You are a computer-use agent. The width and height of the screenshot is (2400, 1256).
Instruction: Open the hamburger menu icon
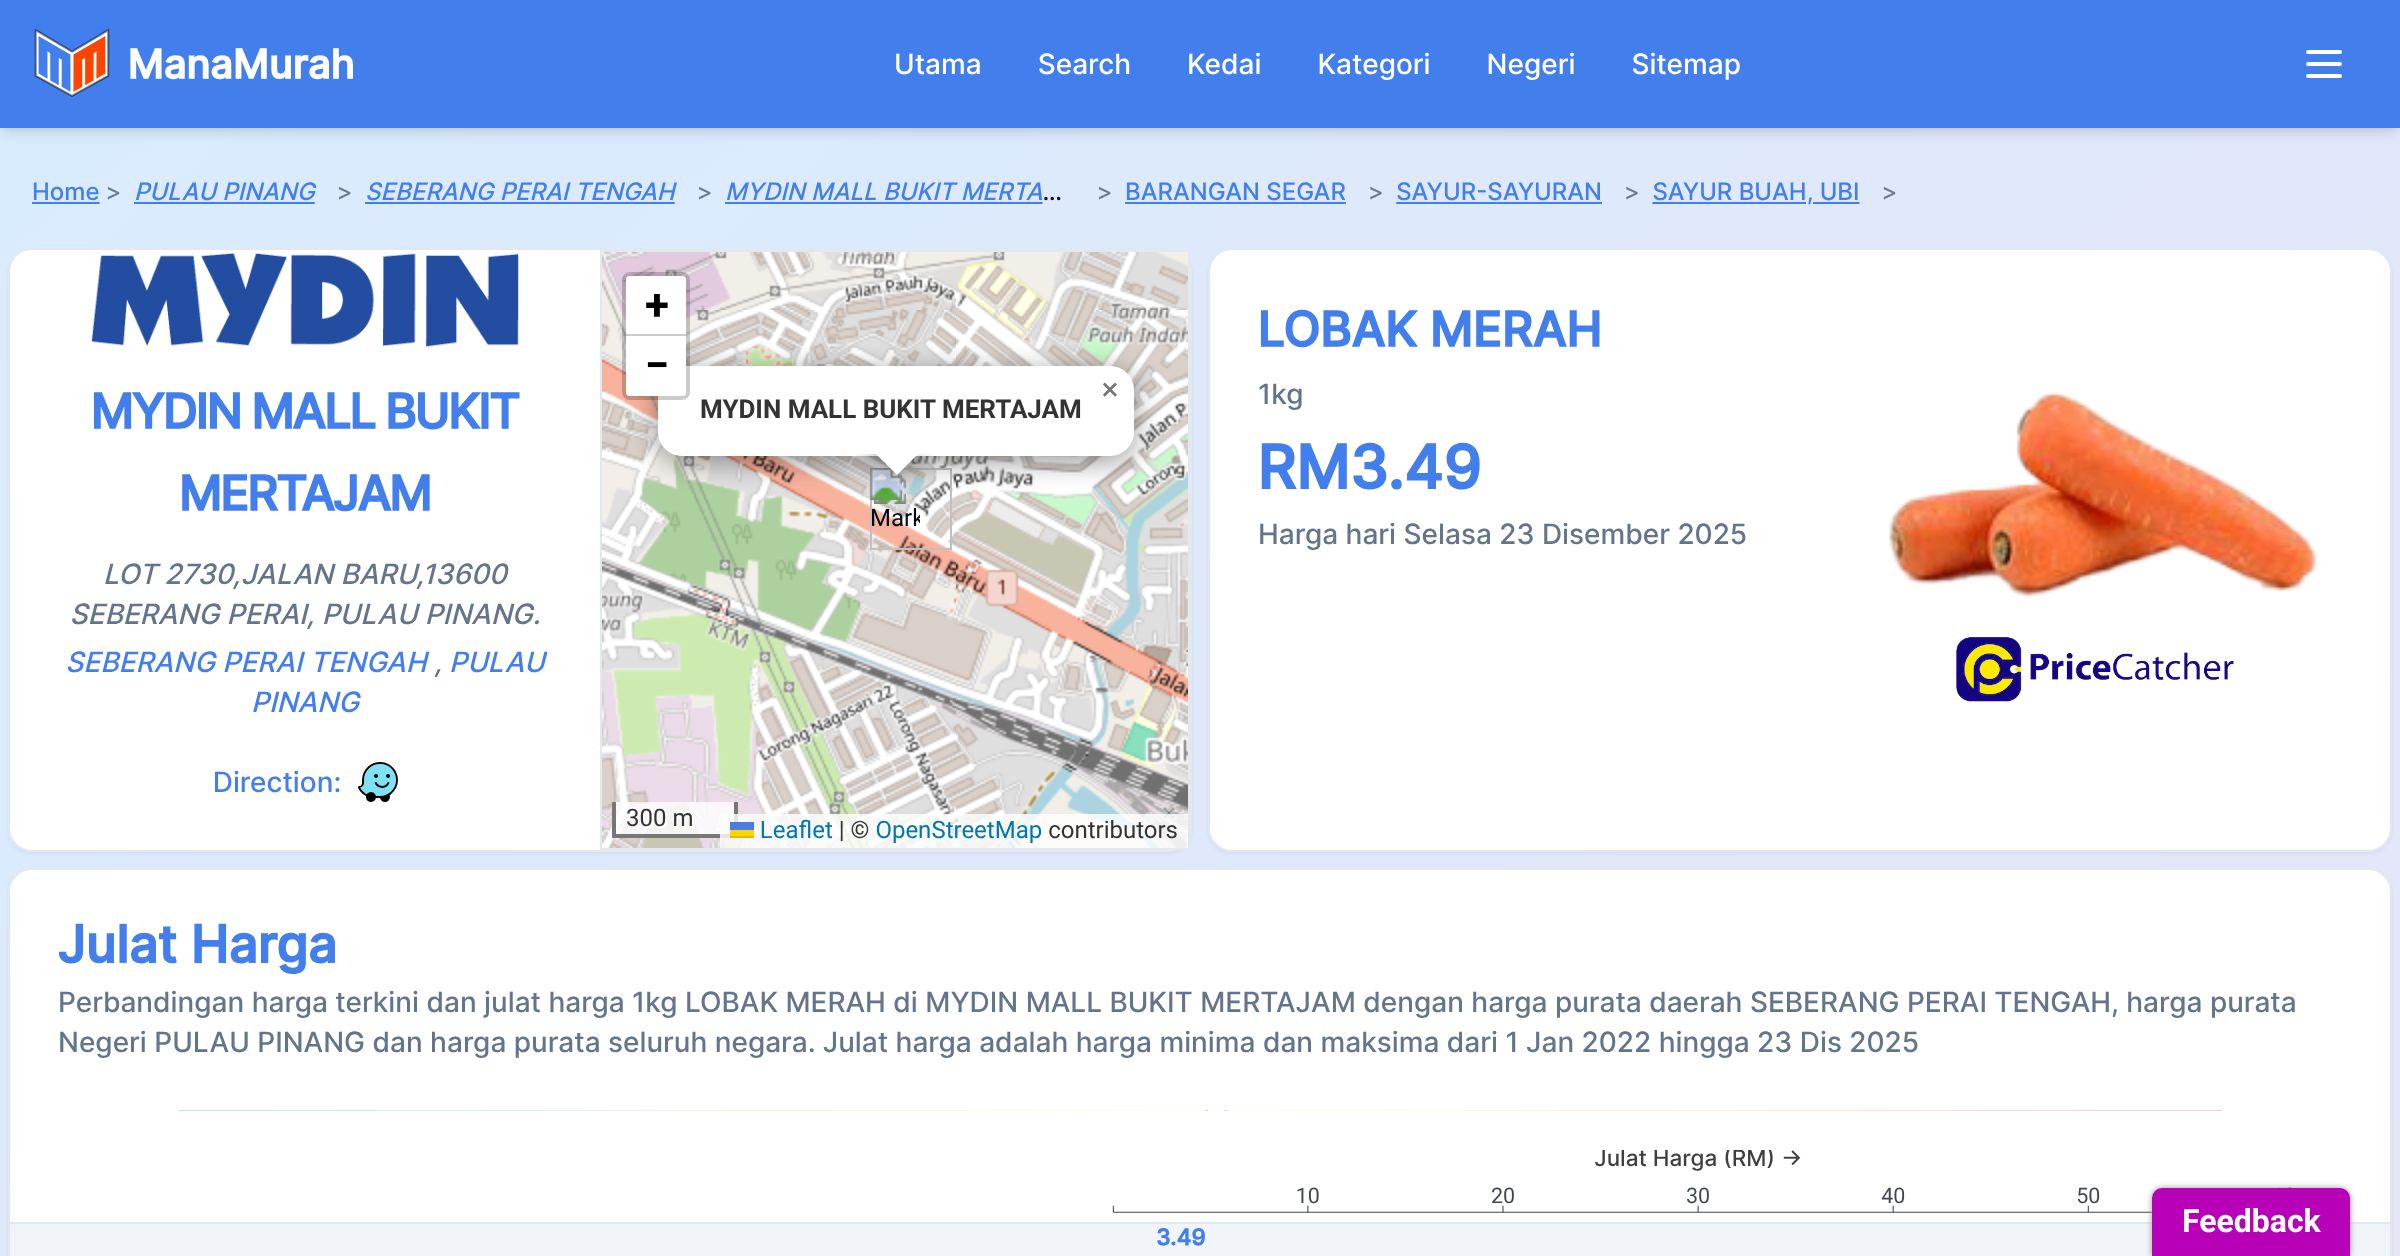tap(2323, 64)
